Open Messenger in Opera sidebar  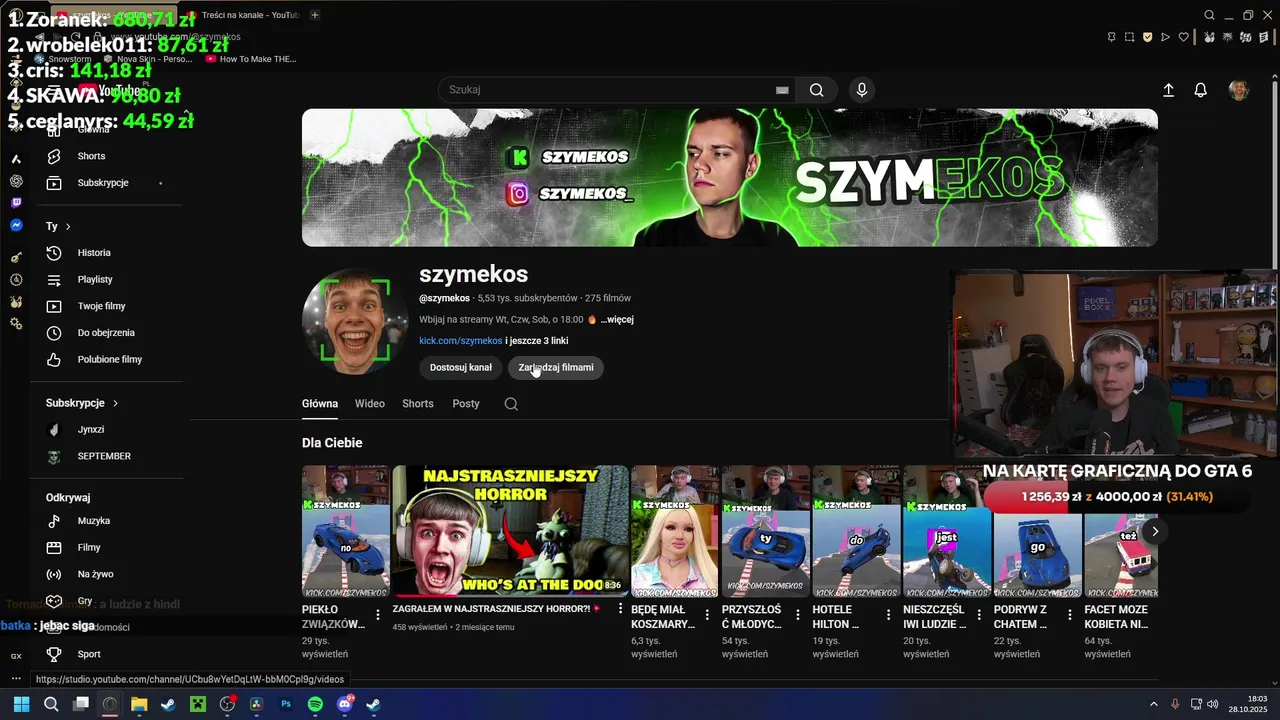[x=16, y=226]
